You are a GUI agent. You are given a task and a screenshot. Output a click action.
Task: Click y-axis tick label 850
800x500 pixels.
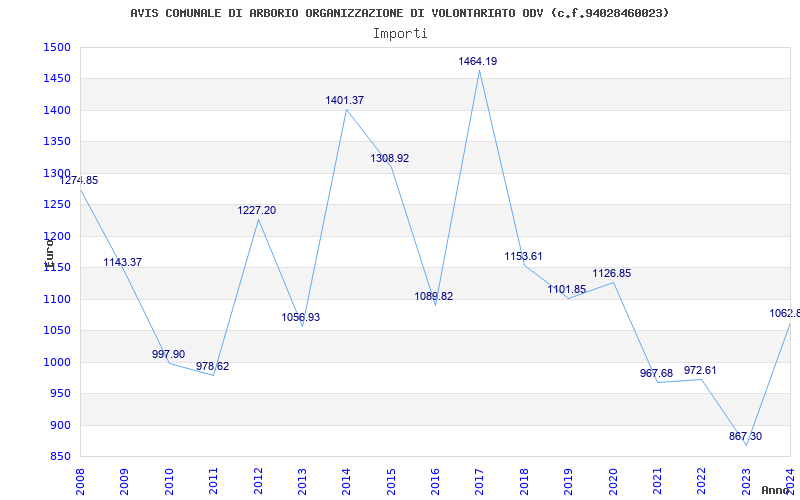[x=59, y=457]
